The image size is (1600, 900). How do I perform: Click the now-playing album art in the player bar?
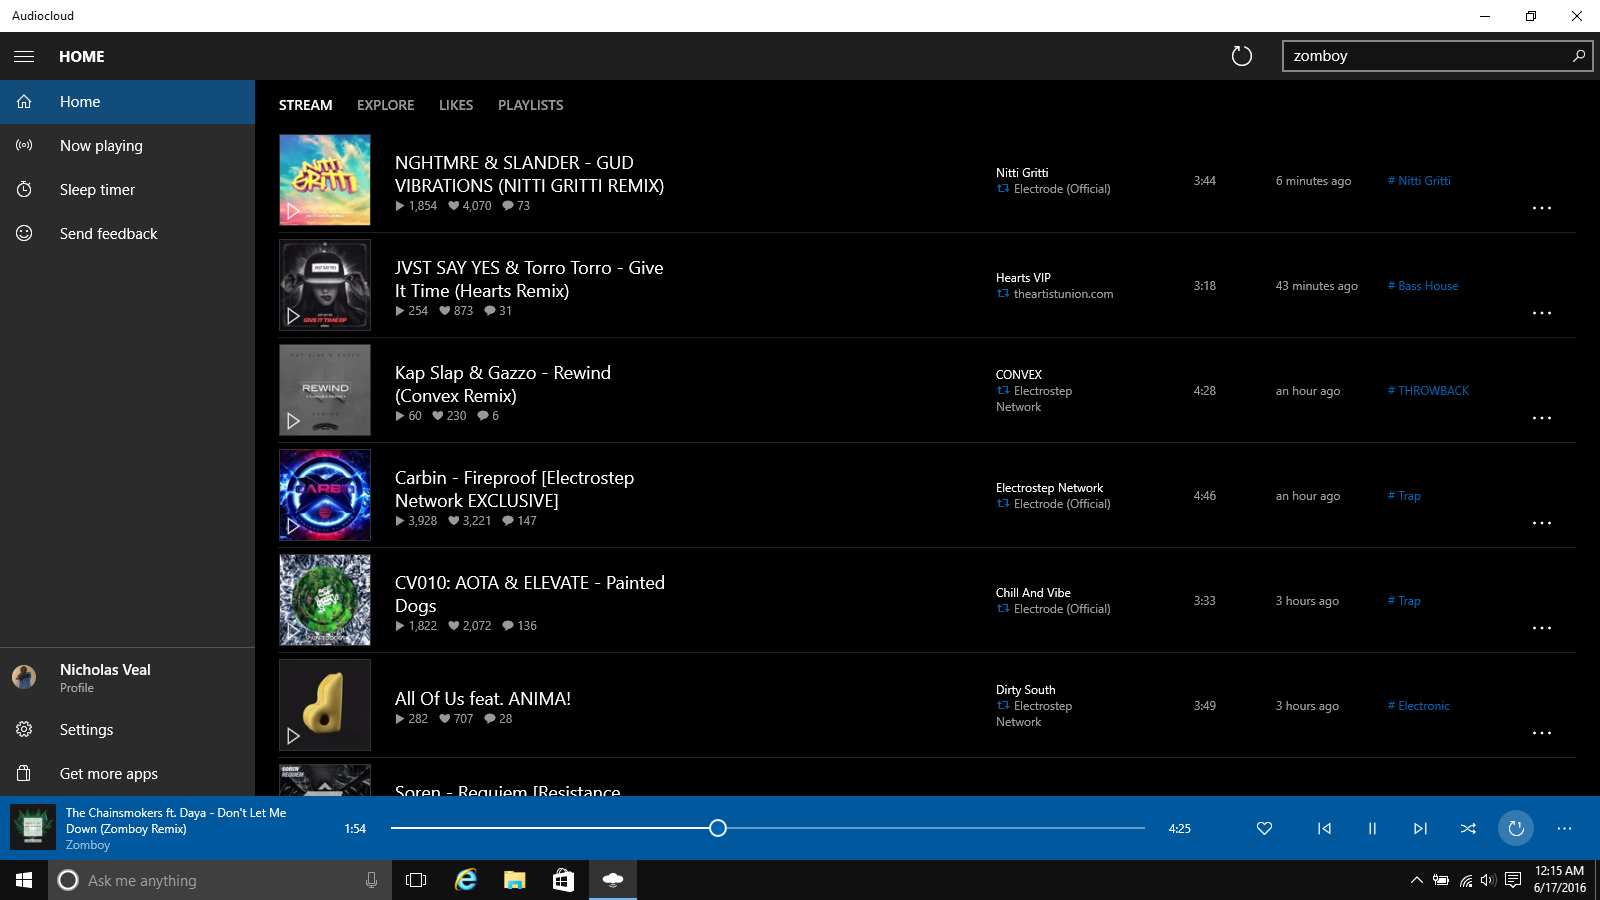point(33,828)
